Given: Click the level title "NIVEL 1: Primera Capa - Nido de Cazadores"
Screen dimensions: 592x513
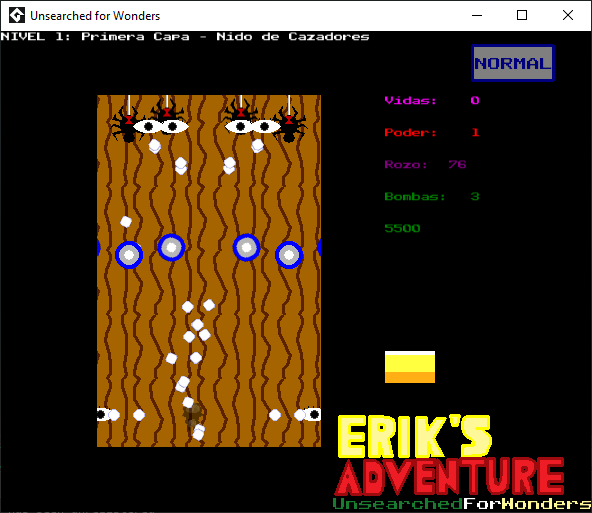Looking at the screenshot, I should tap(185, 37).
